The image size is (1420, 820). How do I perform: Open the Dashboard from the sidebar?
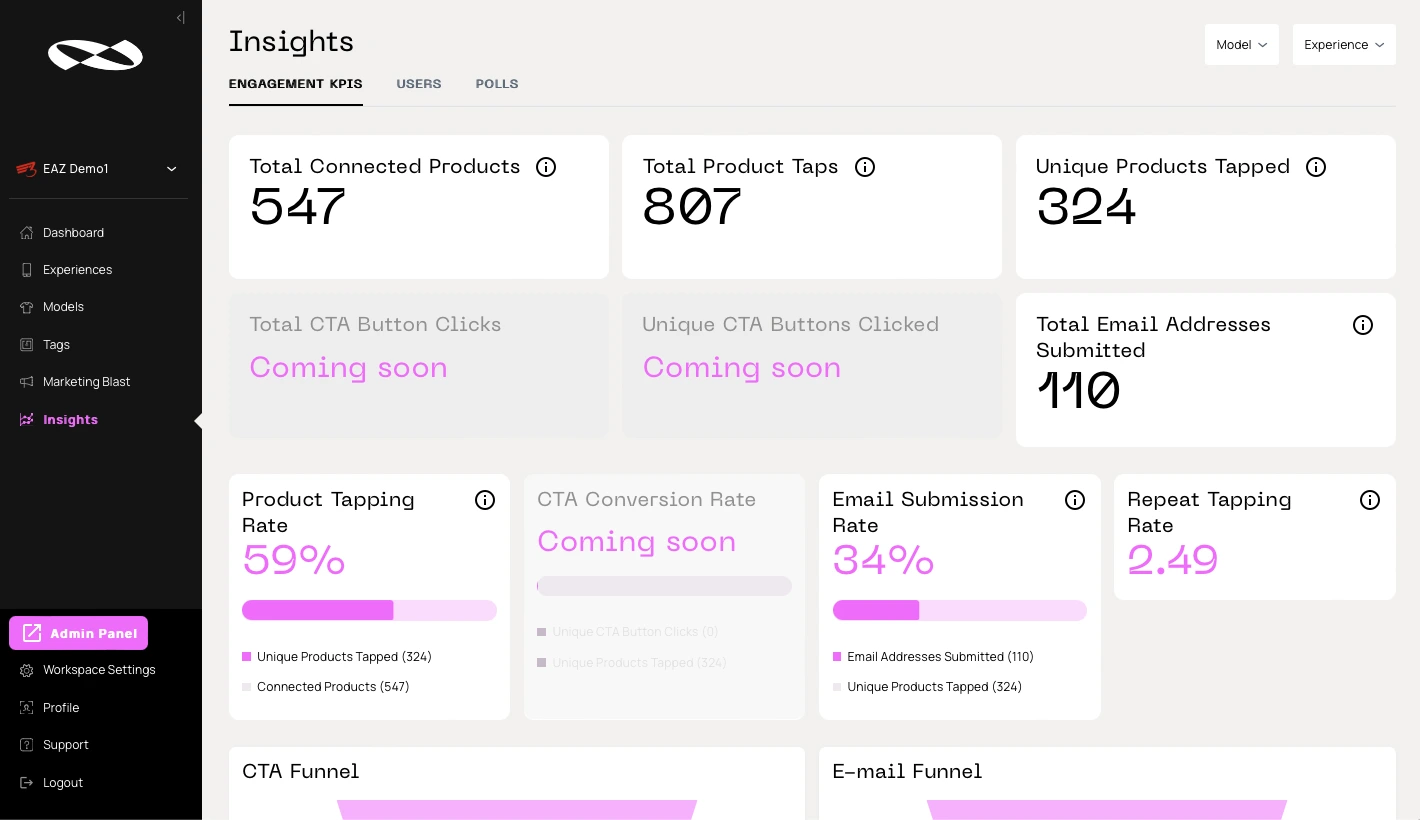[x=27, y=232]
